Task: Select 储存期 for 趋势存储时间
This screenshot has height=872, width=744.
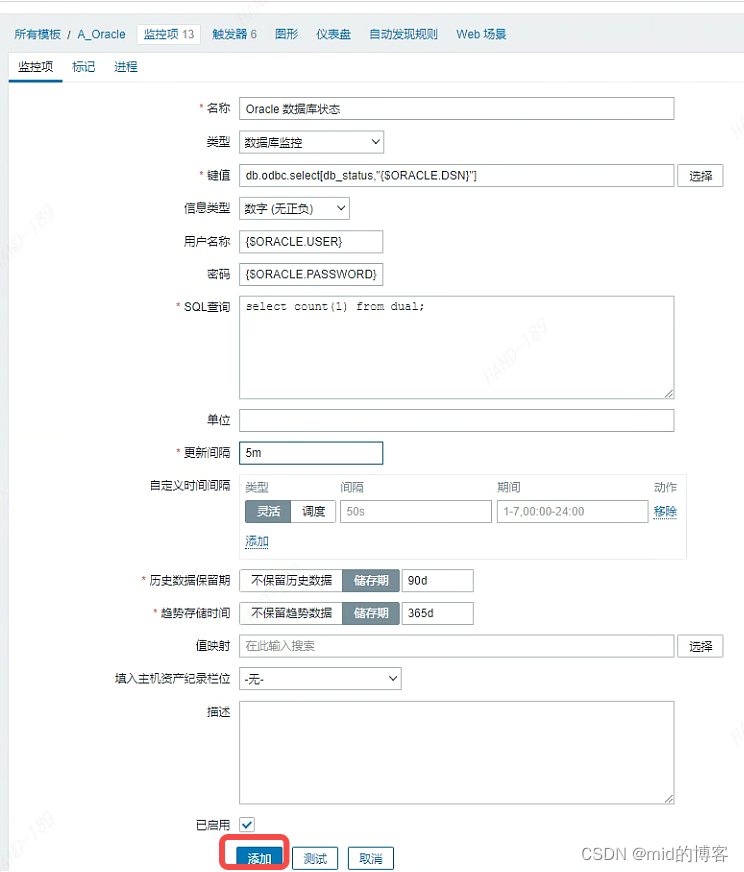Action: [371, 613]
